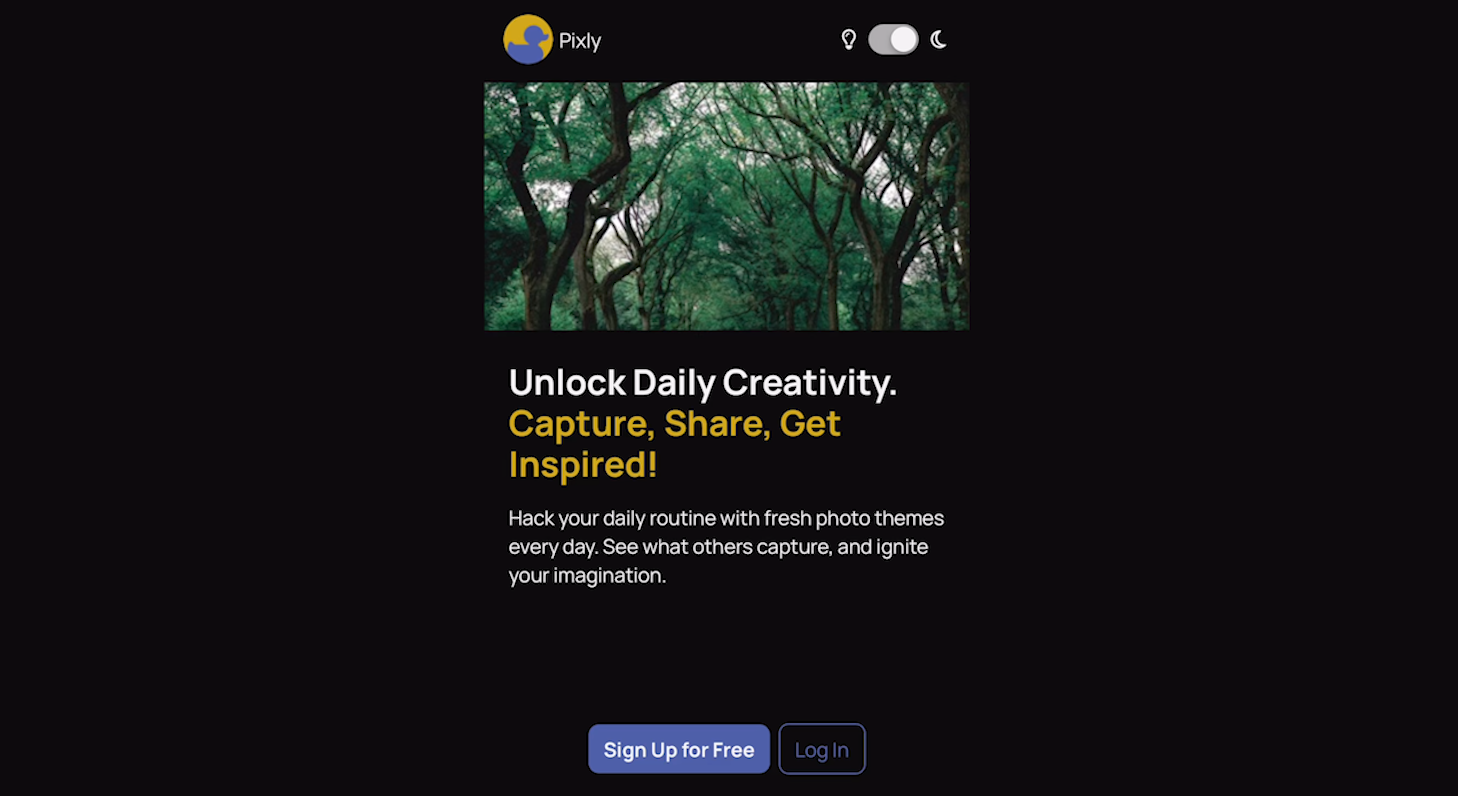Click the lightbulb light-mode icon
This screenshot has height=796, width=1458.
[849, 40]
